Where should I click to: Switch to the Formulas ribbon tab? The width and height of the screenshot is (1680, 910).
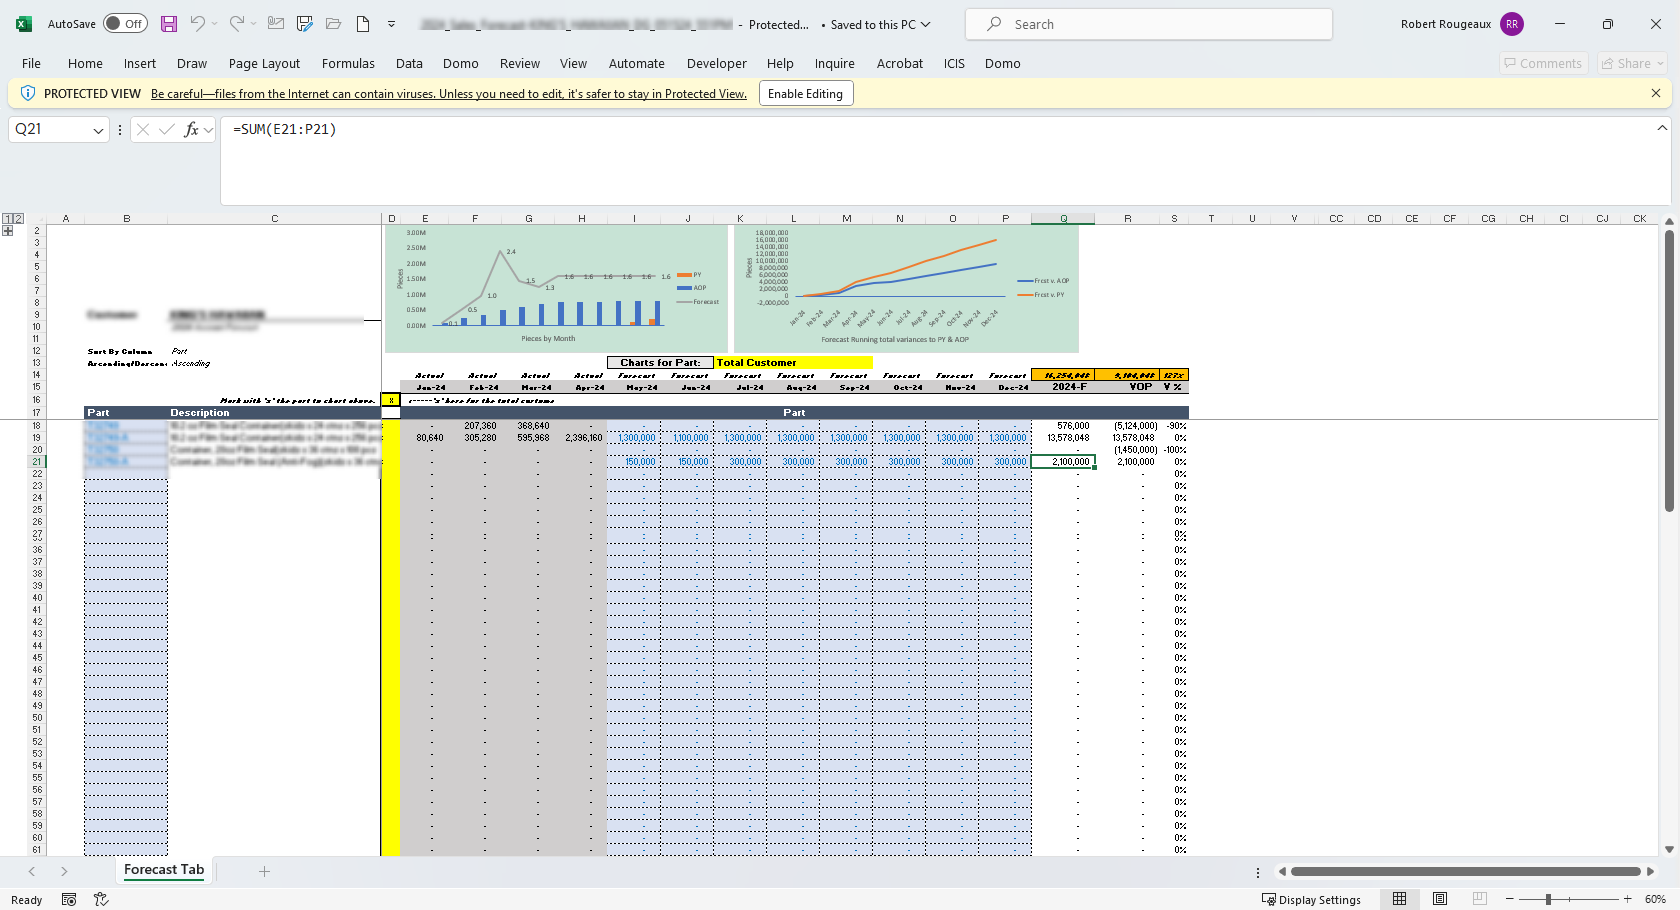tap(348, 63)
